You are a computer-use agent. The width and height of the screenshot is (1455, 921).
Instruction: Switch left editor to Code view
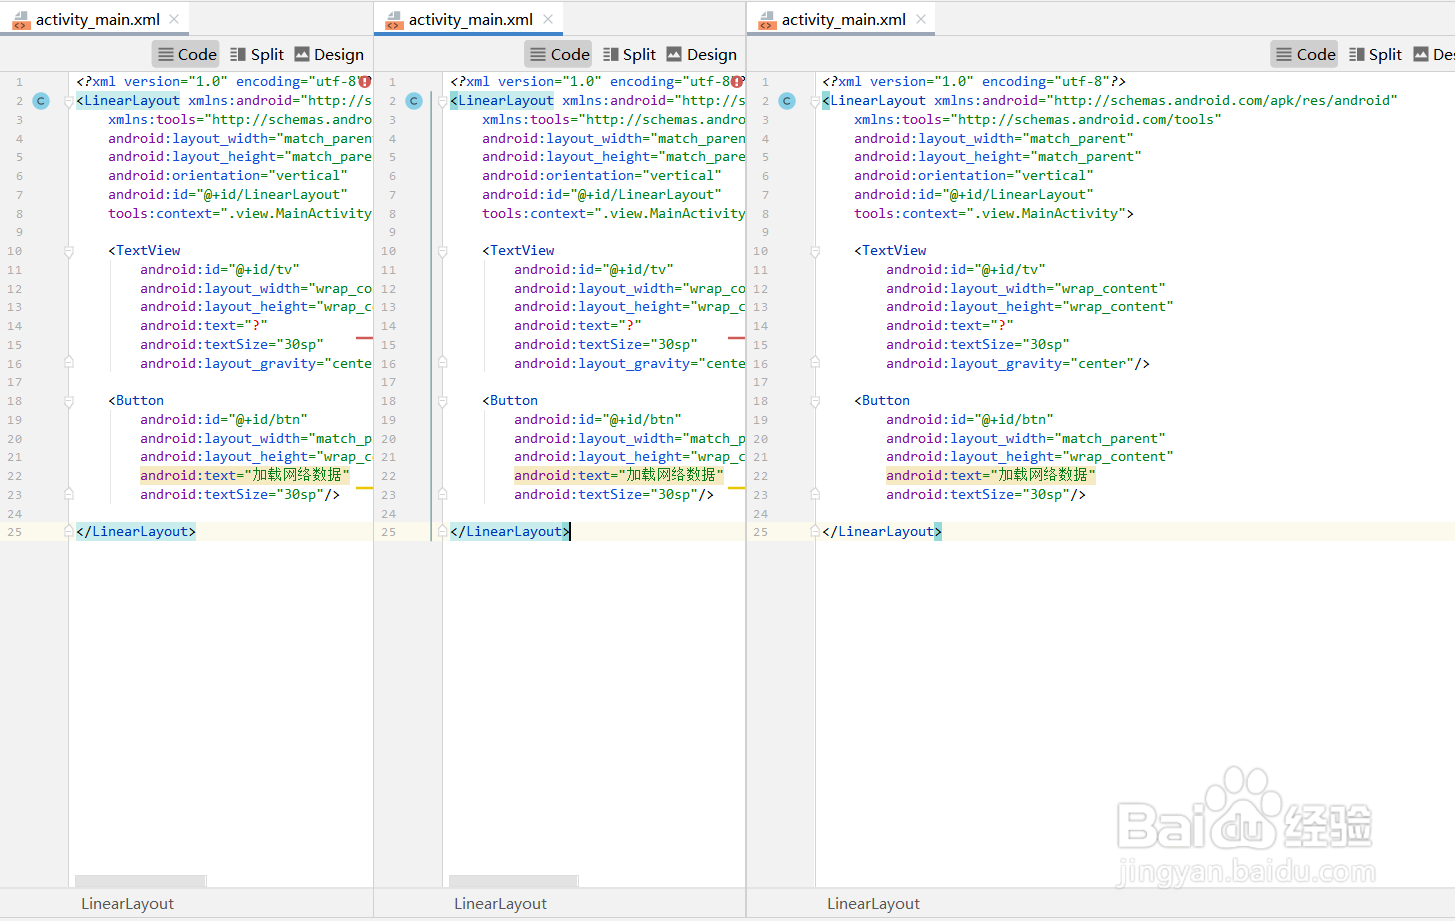[x=186, y=54]
